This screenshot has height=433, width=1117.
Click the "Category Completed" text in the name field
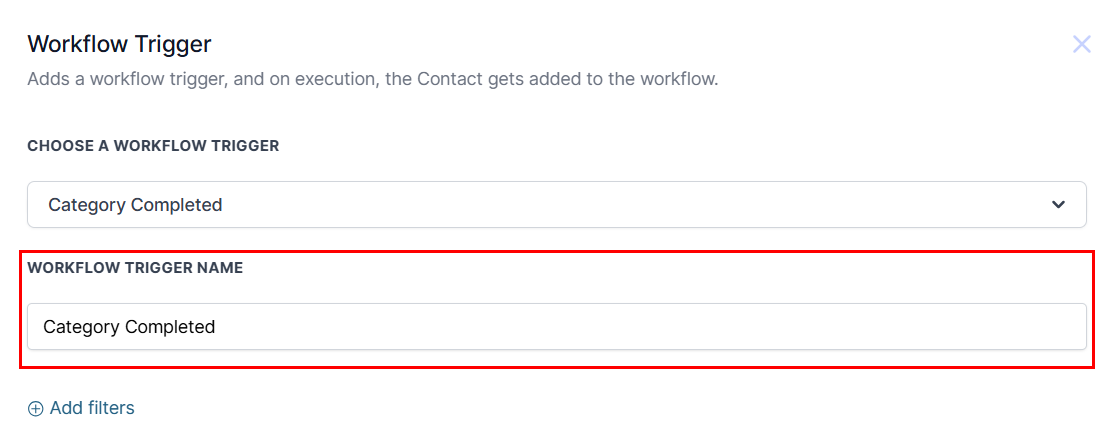click(129, 327)
